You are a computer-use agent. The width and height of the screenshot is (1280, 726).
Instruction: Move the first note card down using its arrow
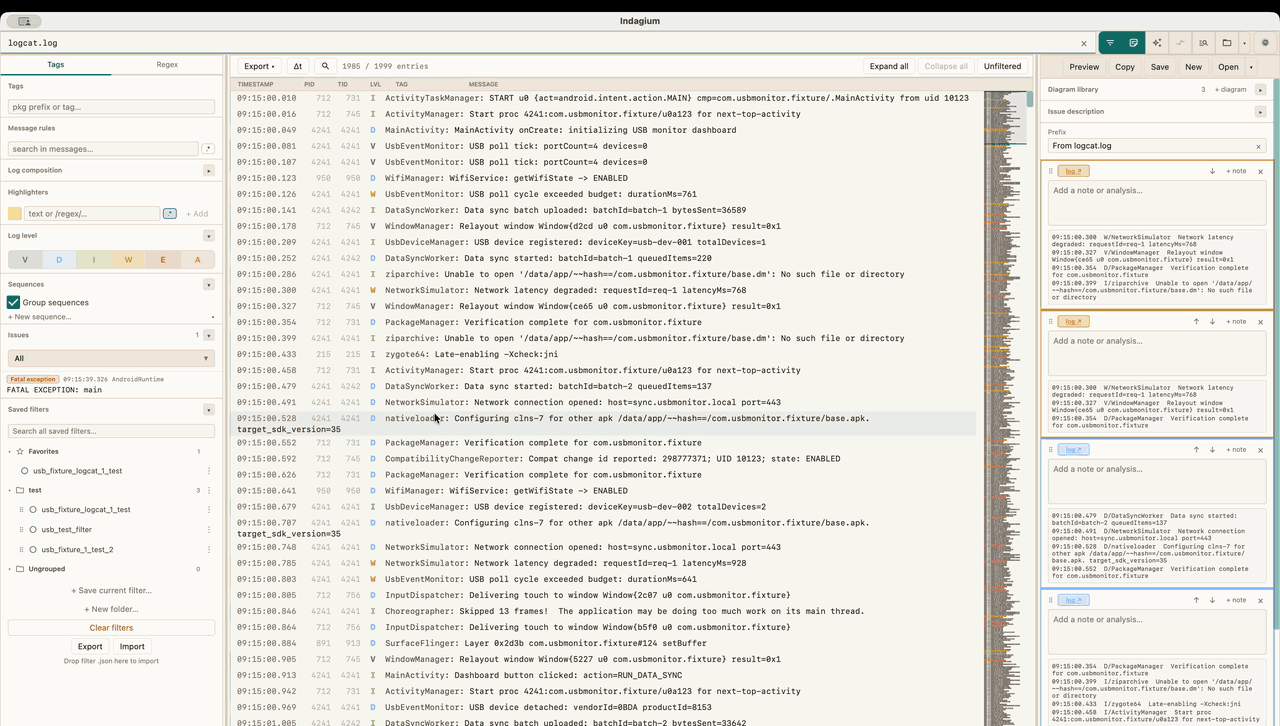point(1212,171)
